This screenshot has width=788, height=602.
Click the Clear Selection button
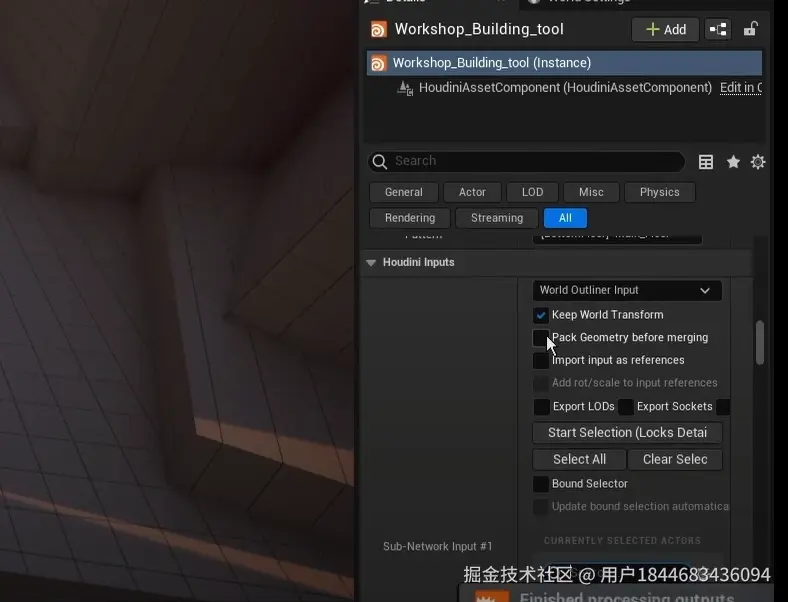[x=675, y=459]
